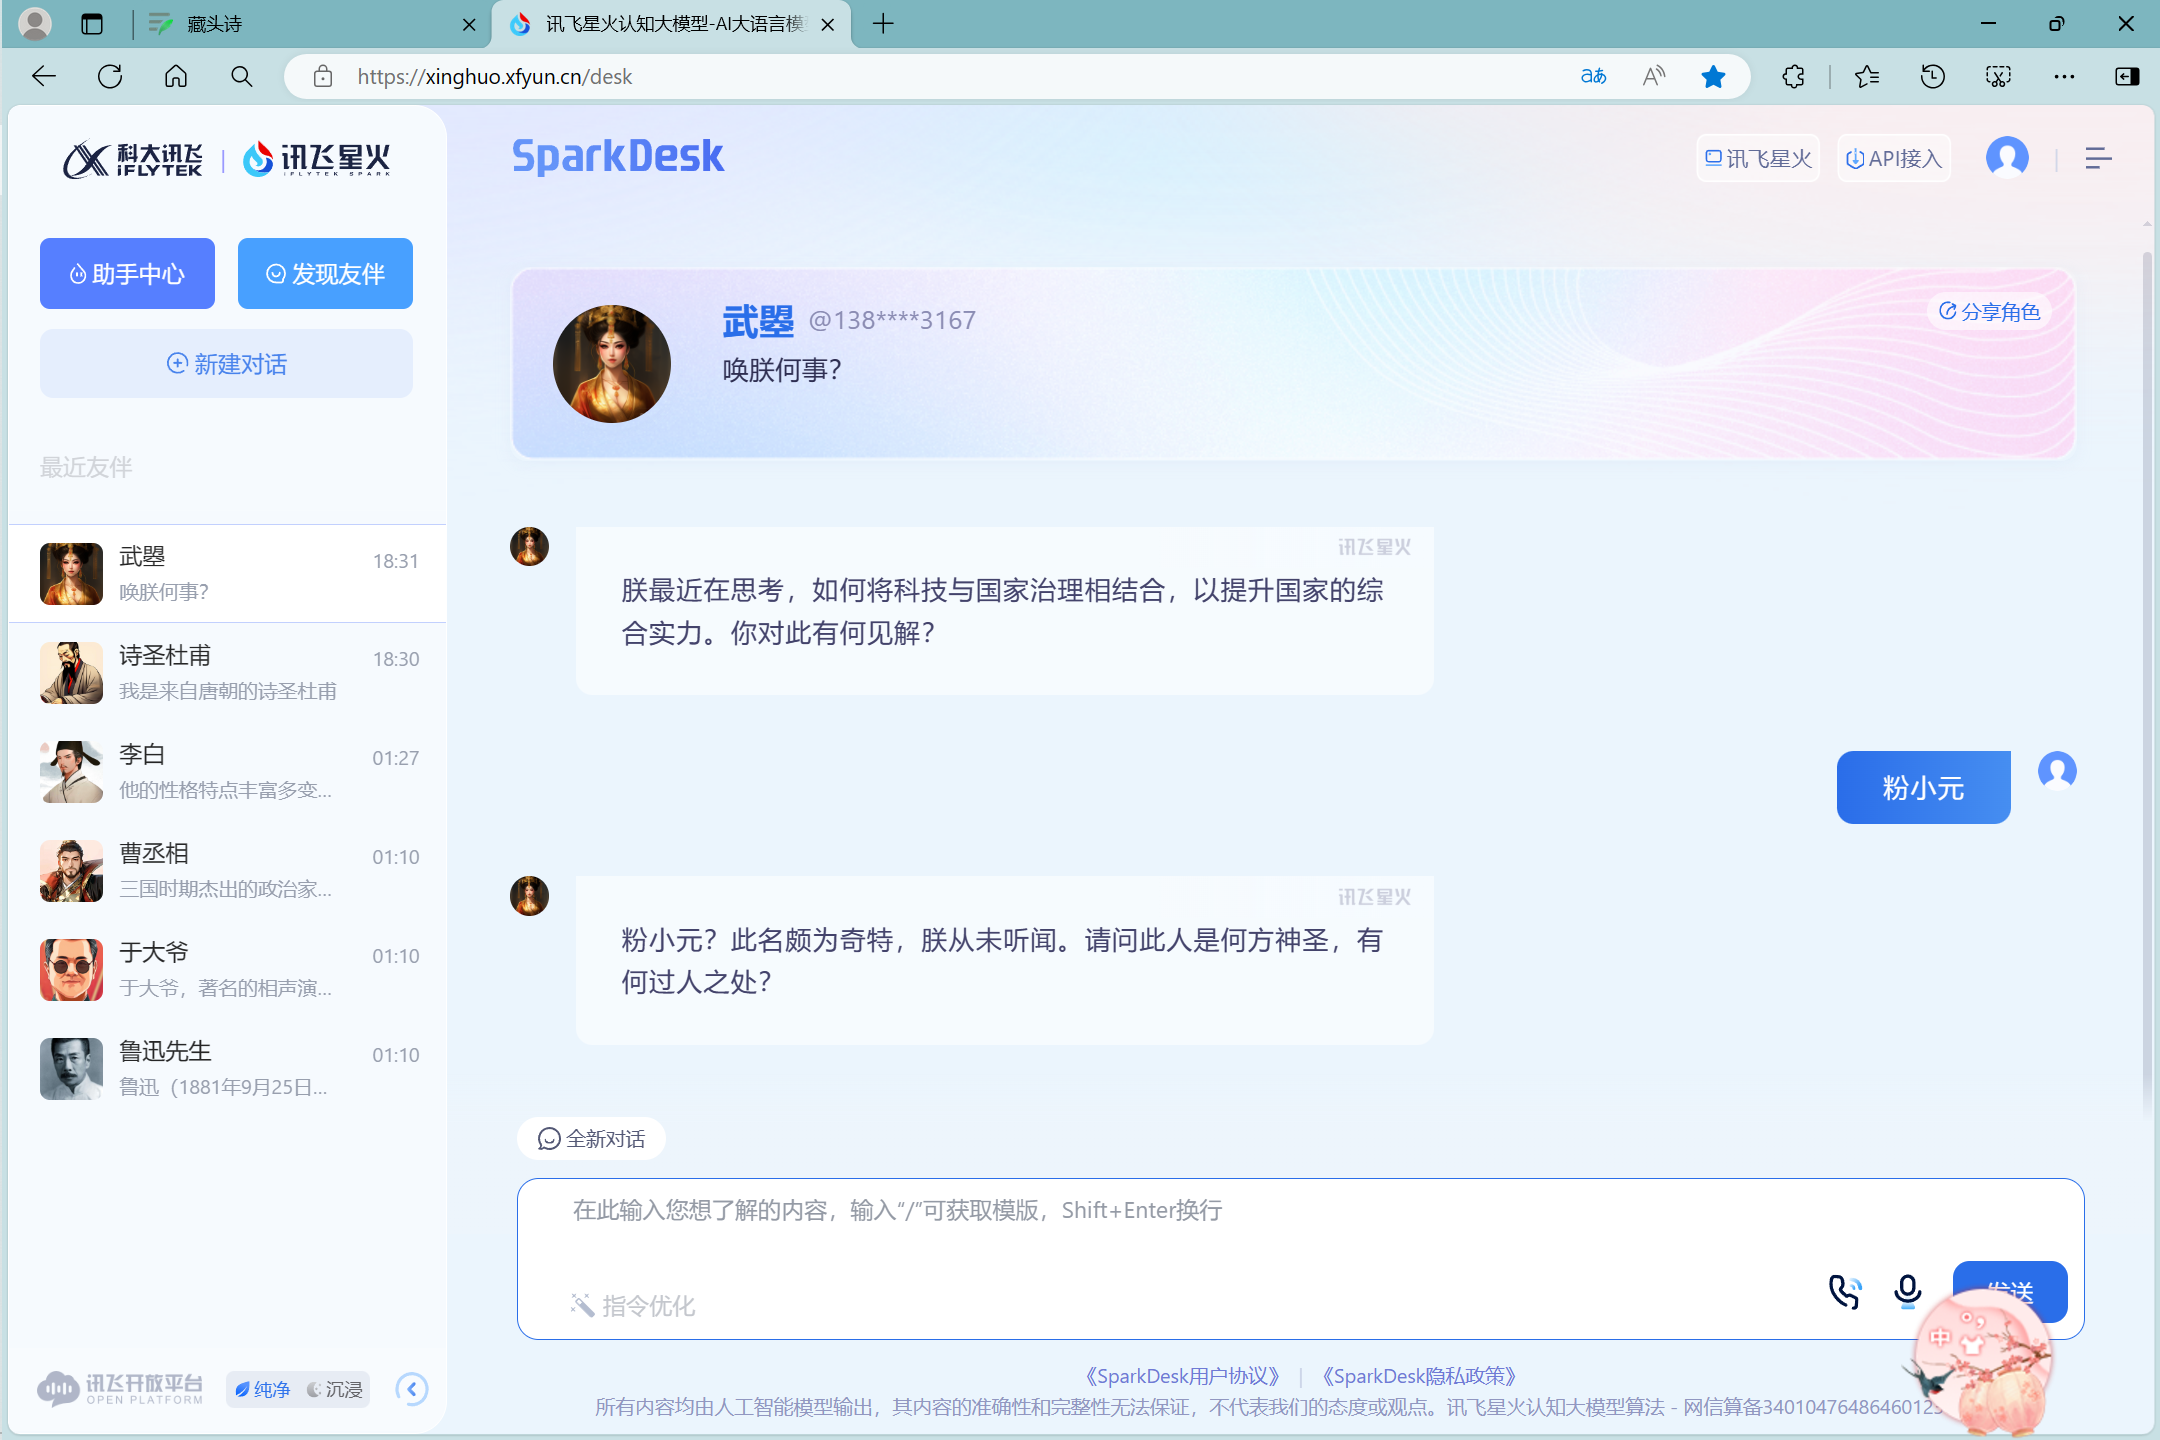The height and width of the screenshot is (1440, 2160).
Task: Open SparkDesk隐私政策 privacy policy
Action: [x=1419, y=1376]
